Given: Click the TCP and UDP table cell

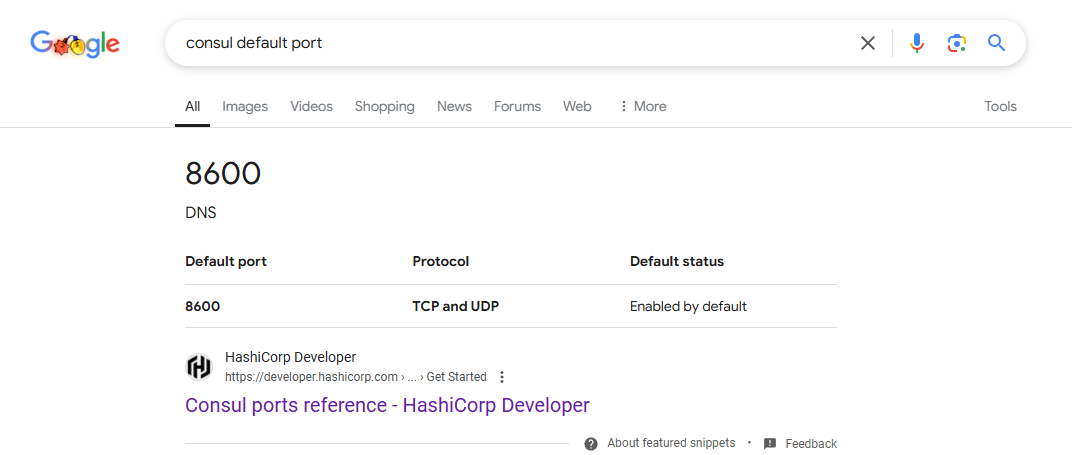Looking at the screenshot, I should [456, 307].
